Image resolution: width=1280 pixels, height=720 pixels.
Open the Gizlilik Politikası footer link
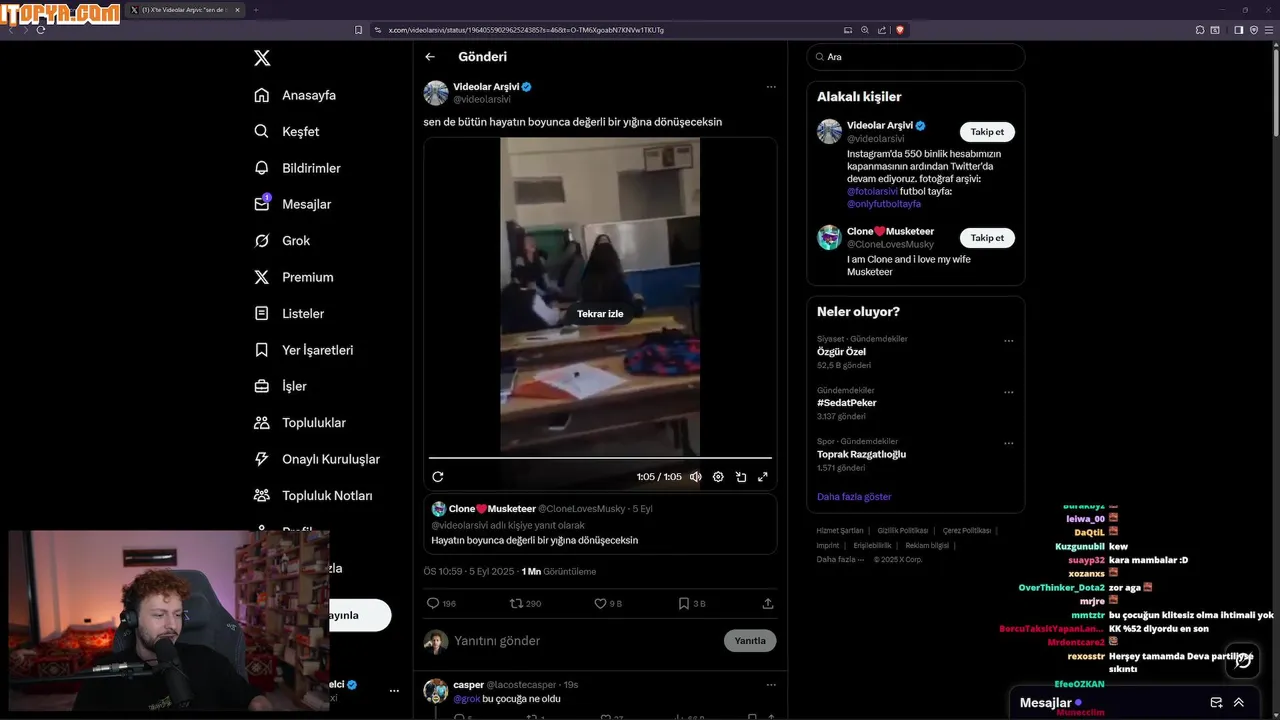pyautogui.click(x=903, y=531)
